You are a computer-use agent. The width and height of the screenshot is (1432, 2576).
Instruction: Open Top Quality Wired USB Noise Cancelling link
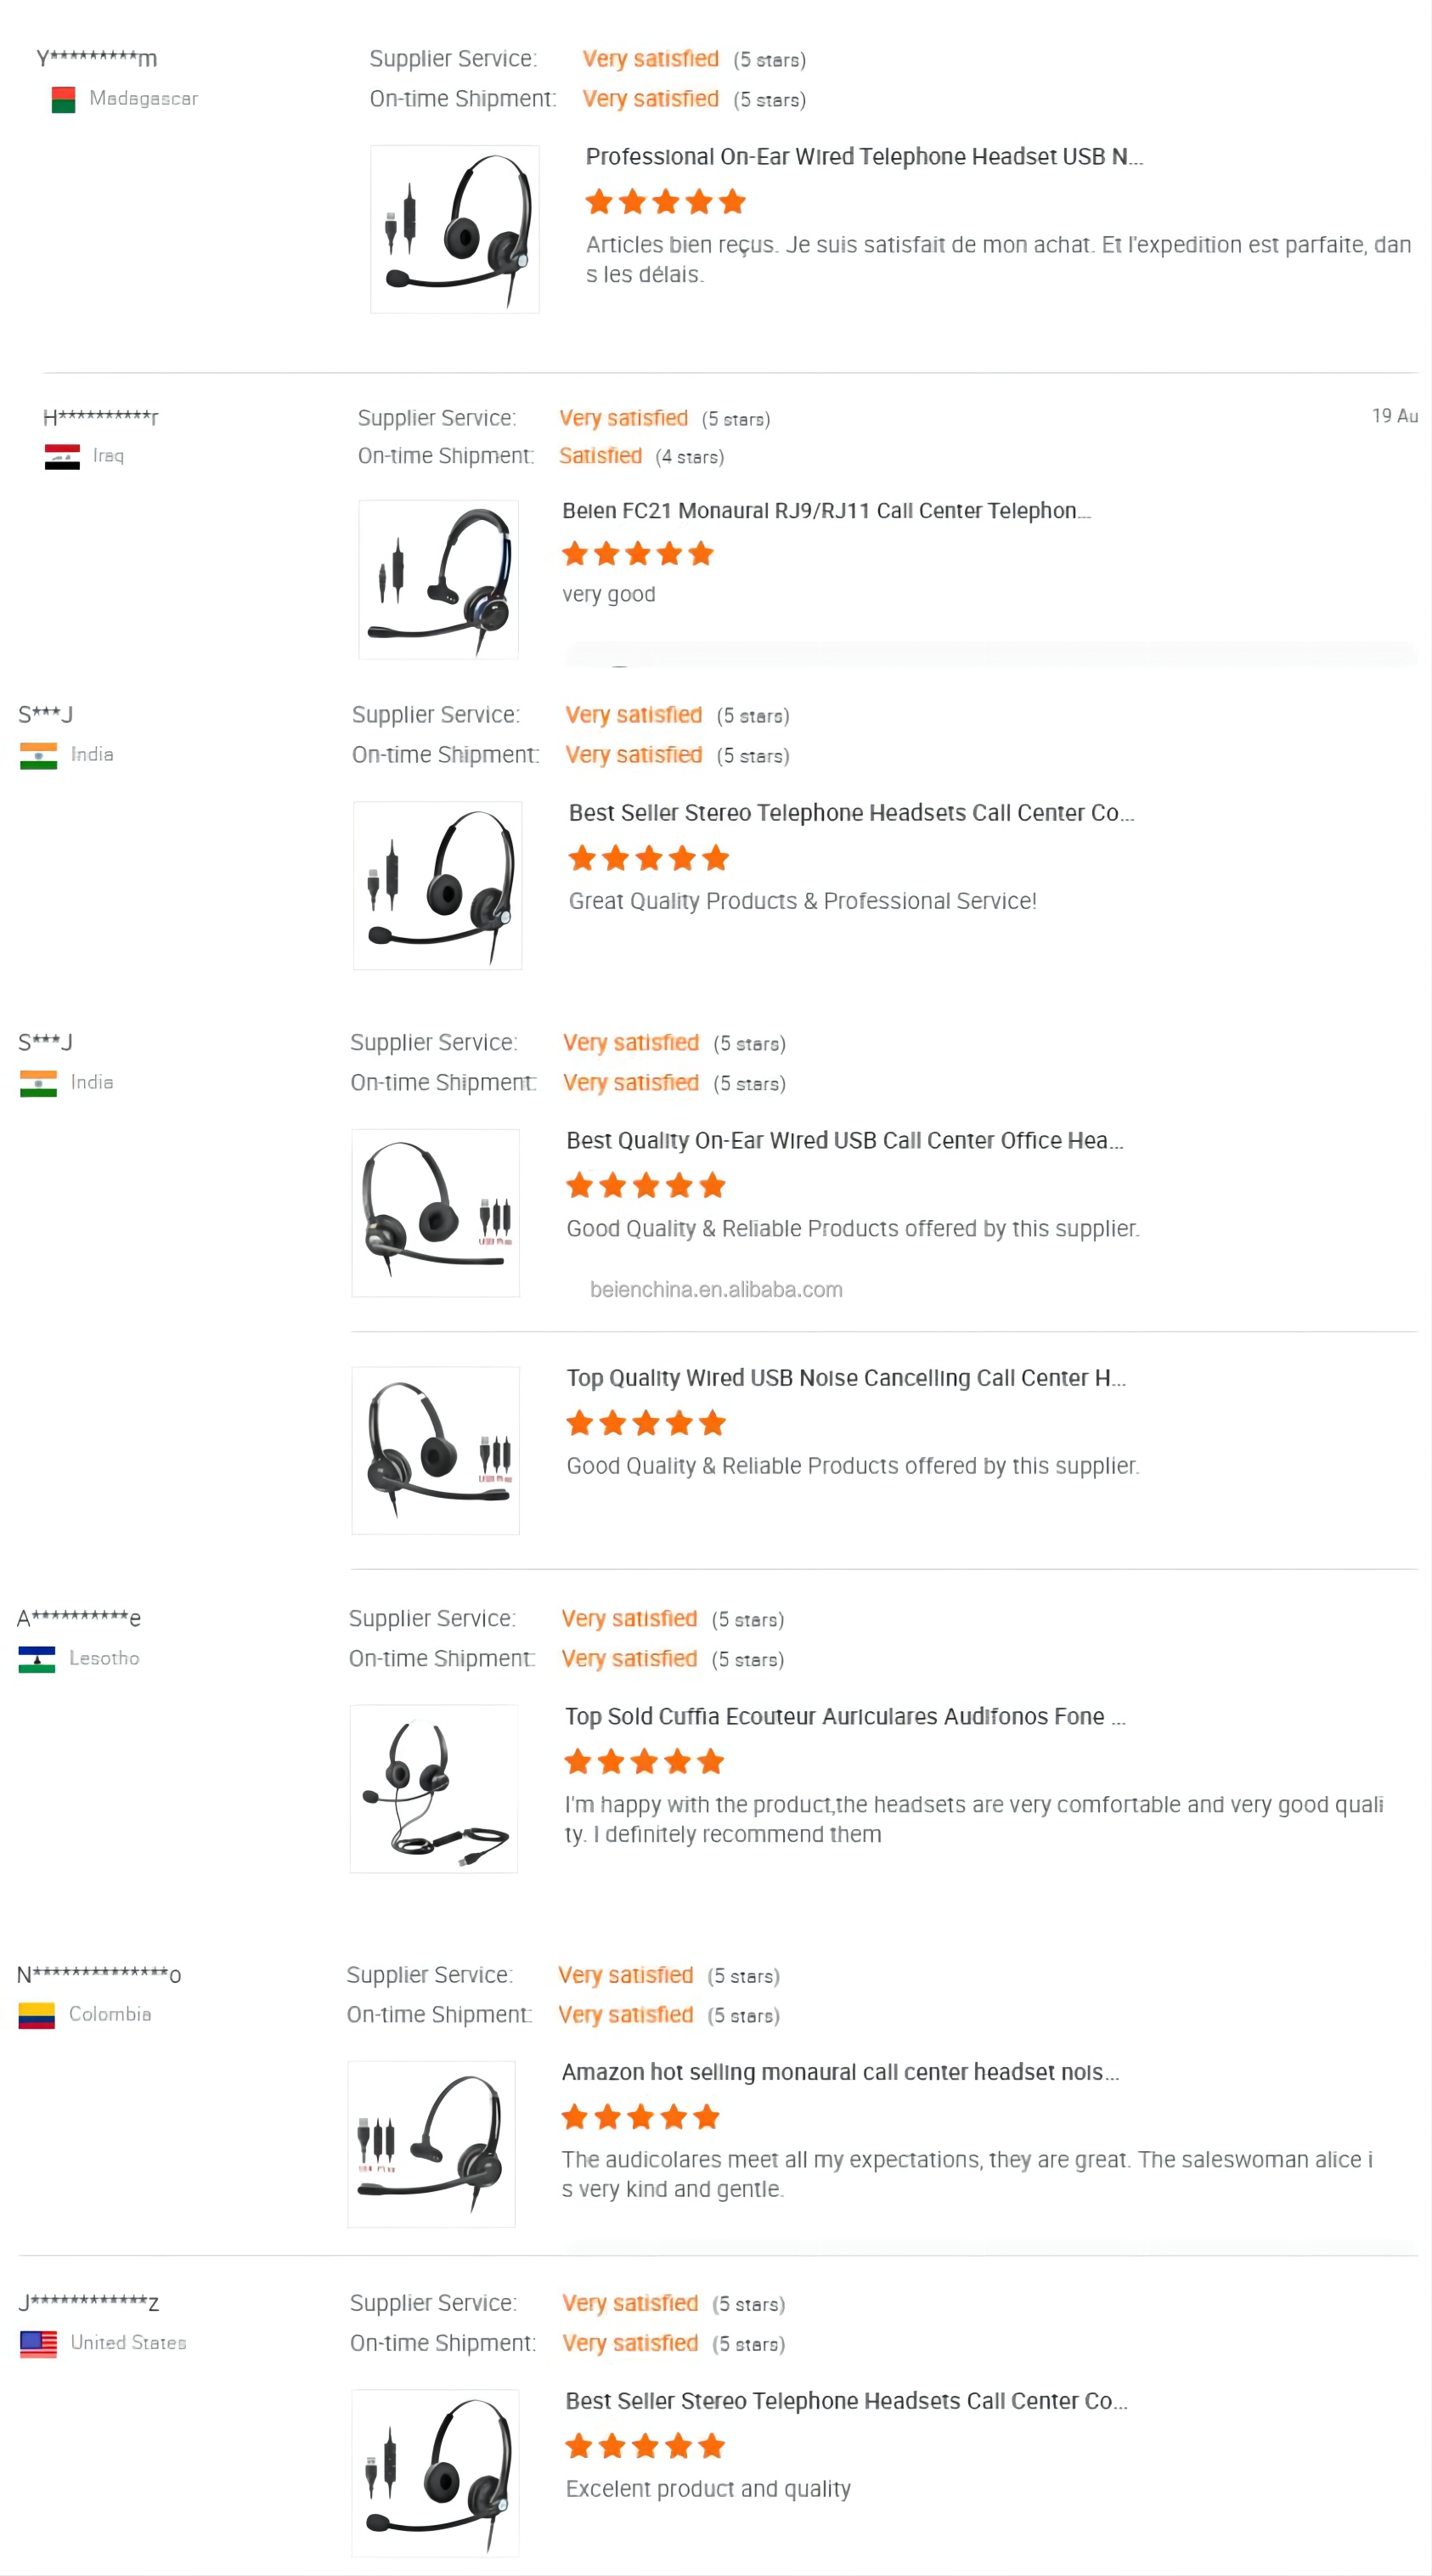845,1378
